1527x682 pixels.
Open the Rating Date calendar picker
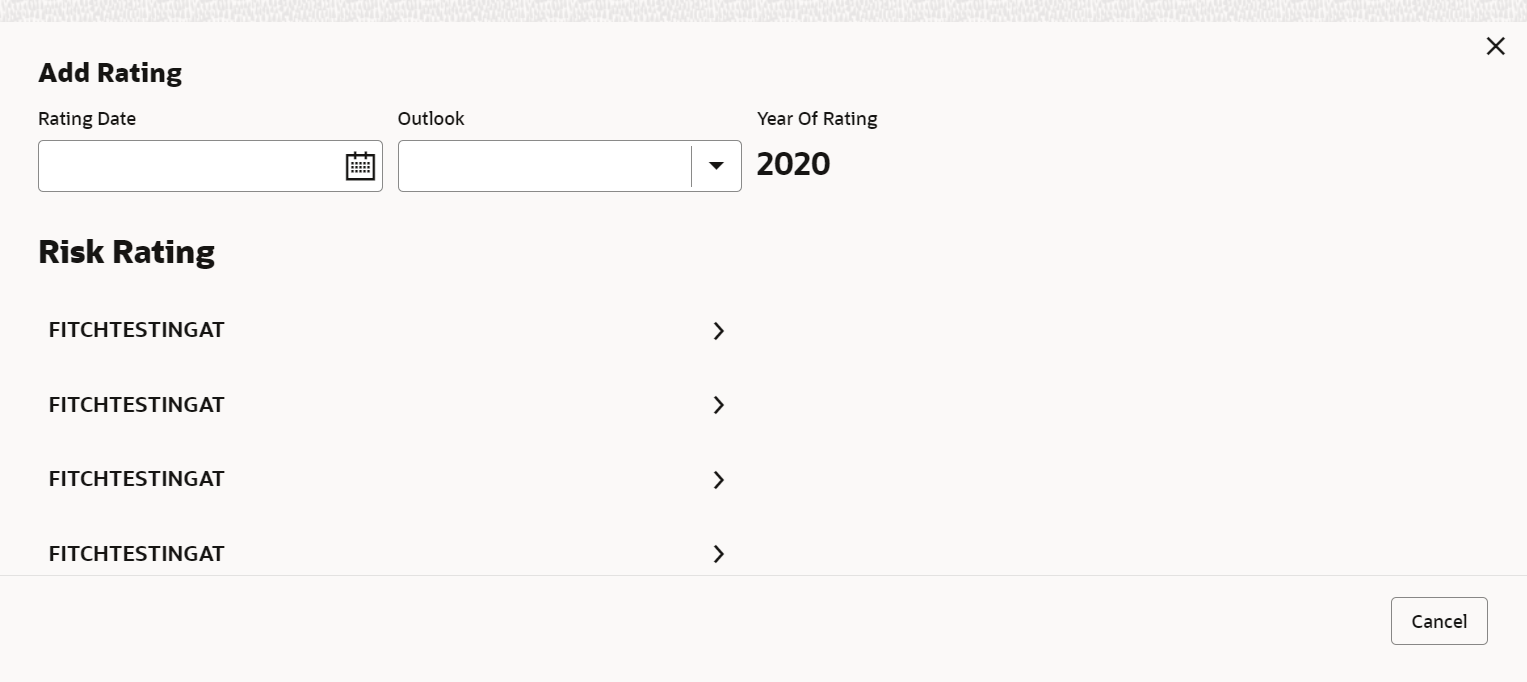(360, 166)
